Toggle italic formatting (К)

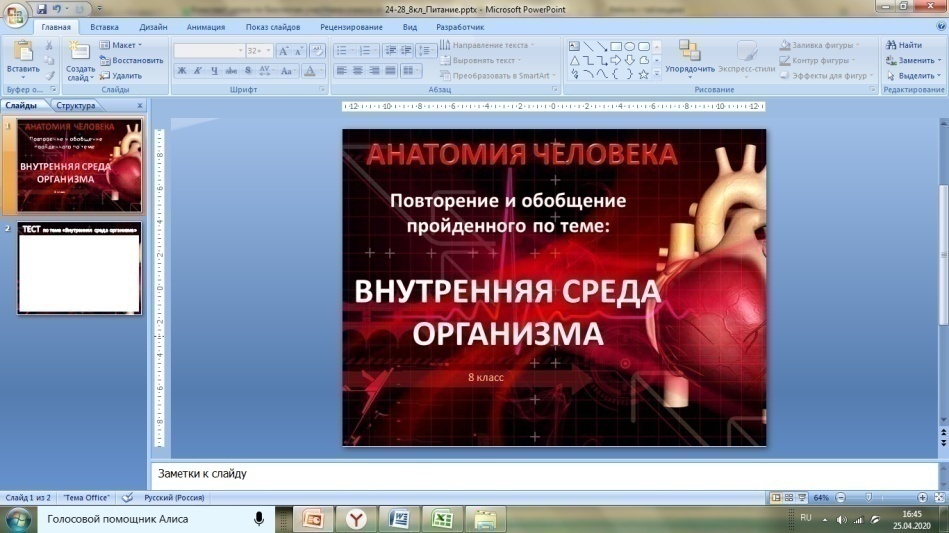tap(198, 71)
